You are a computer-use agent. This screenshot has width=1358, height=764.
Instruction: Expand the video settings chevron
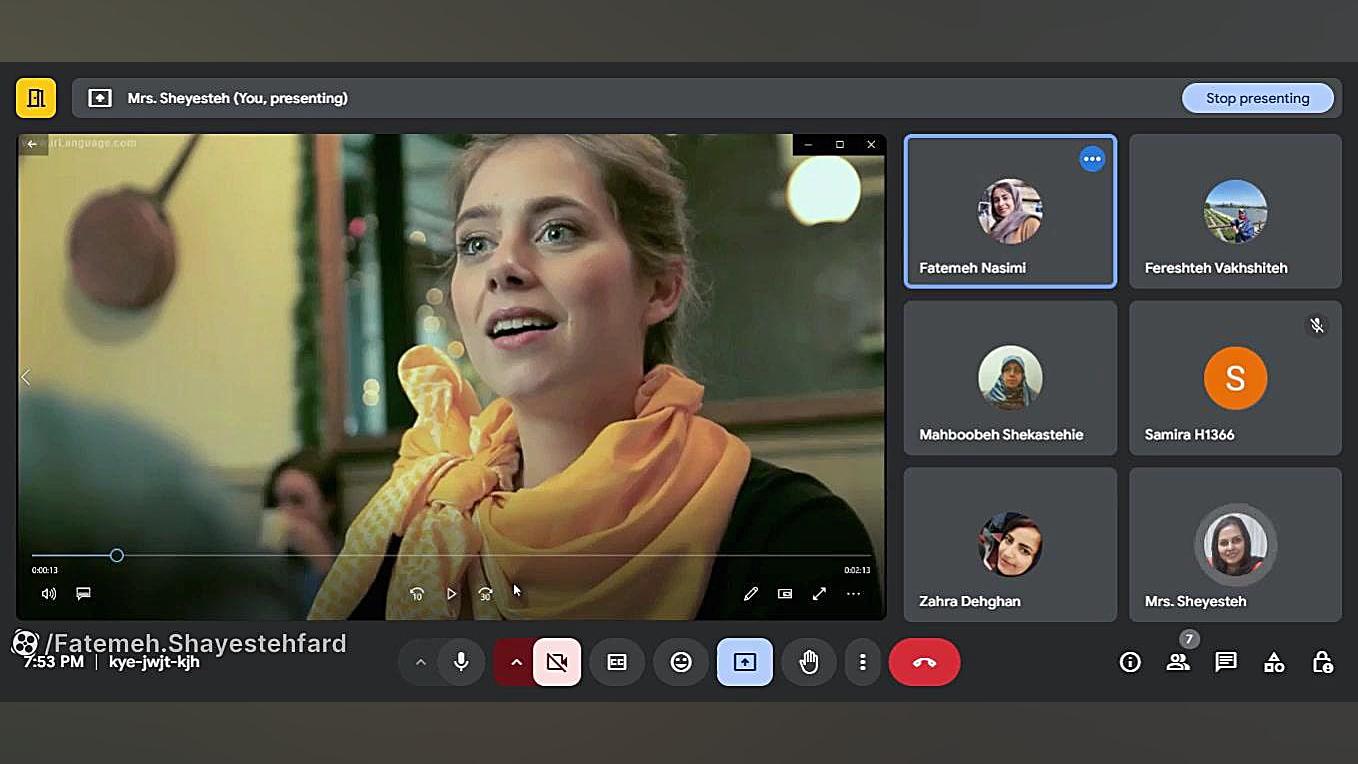click(x=516, y=662)
